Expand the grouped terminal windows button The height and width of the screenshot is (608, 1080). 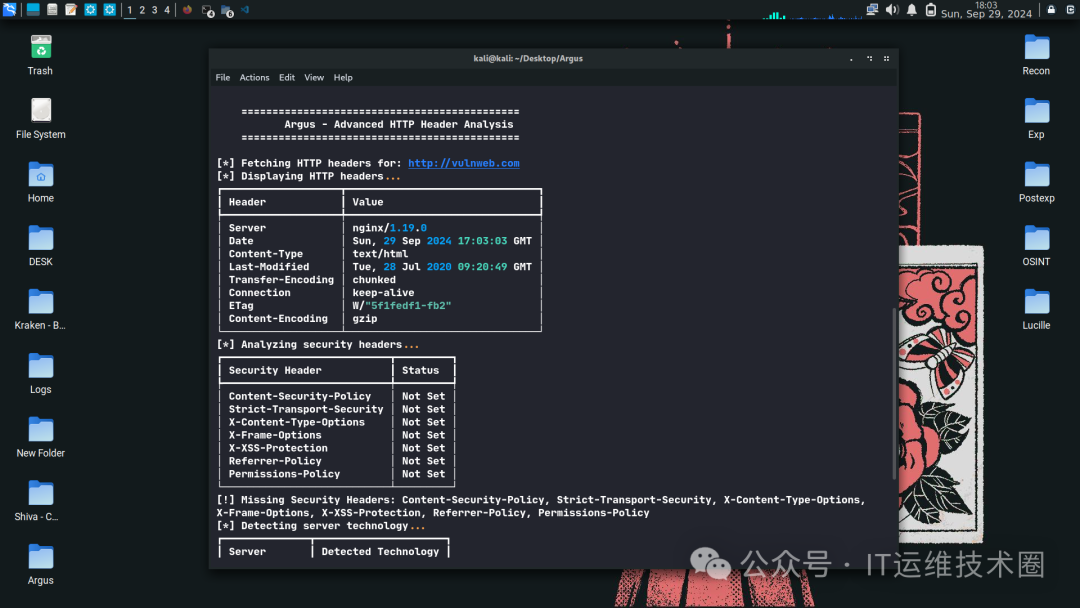click(207, 10)
